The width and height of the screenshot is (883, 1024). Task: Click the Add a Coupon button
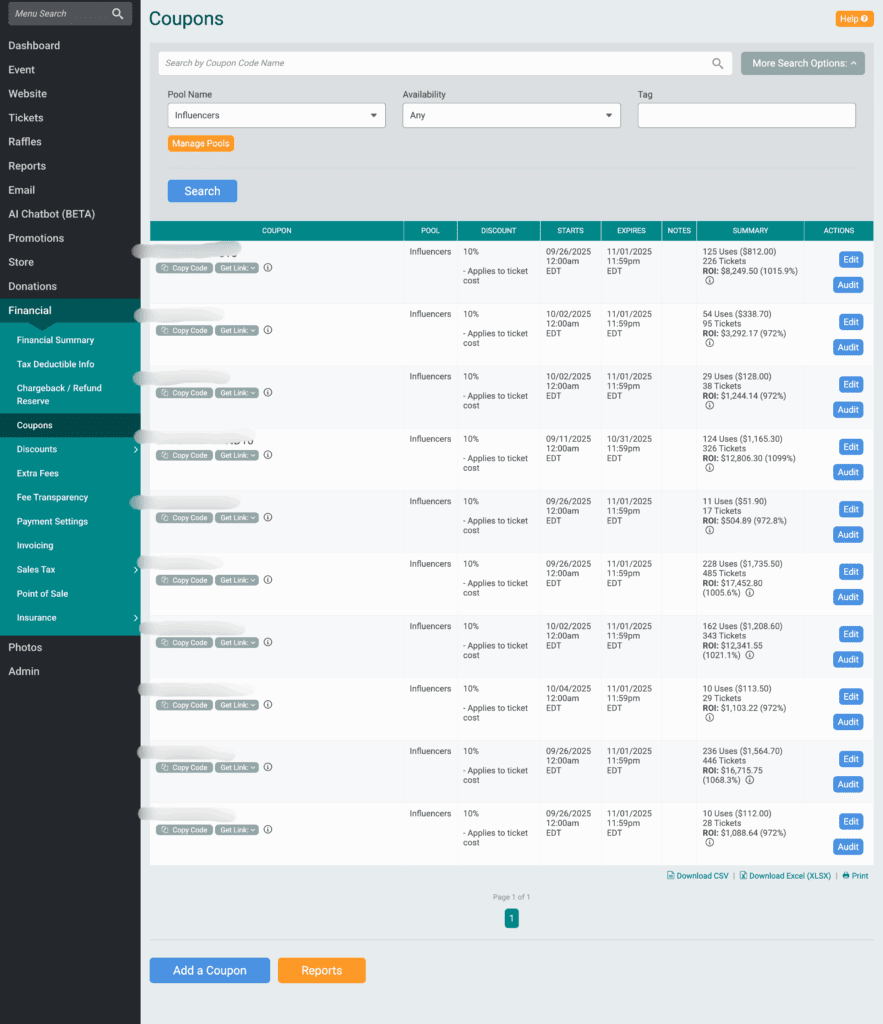tap(209, 970)
